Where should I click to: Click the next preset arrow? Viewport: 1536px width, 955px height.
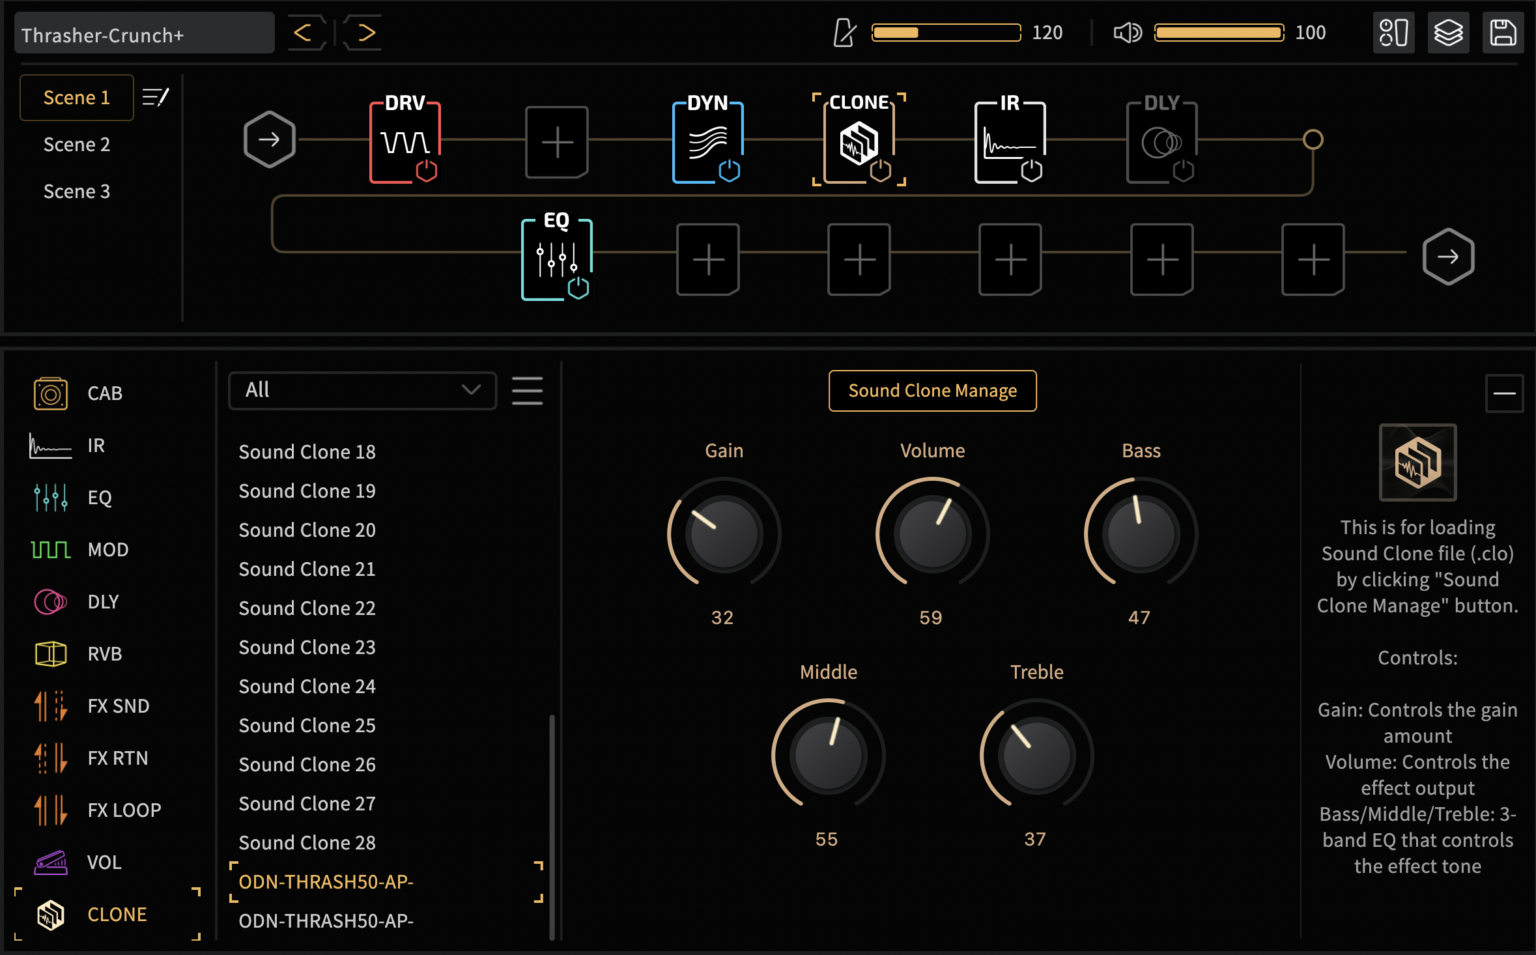(x=361, y=32)
